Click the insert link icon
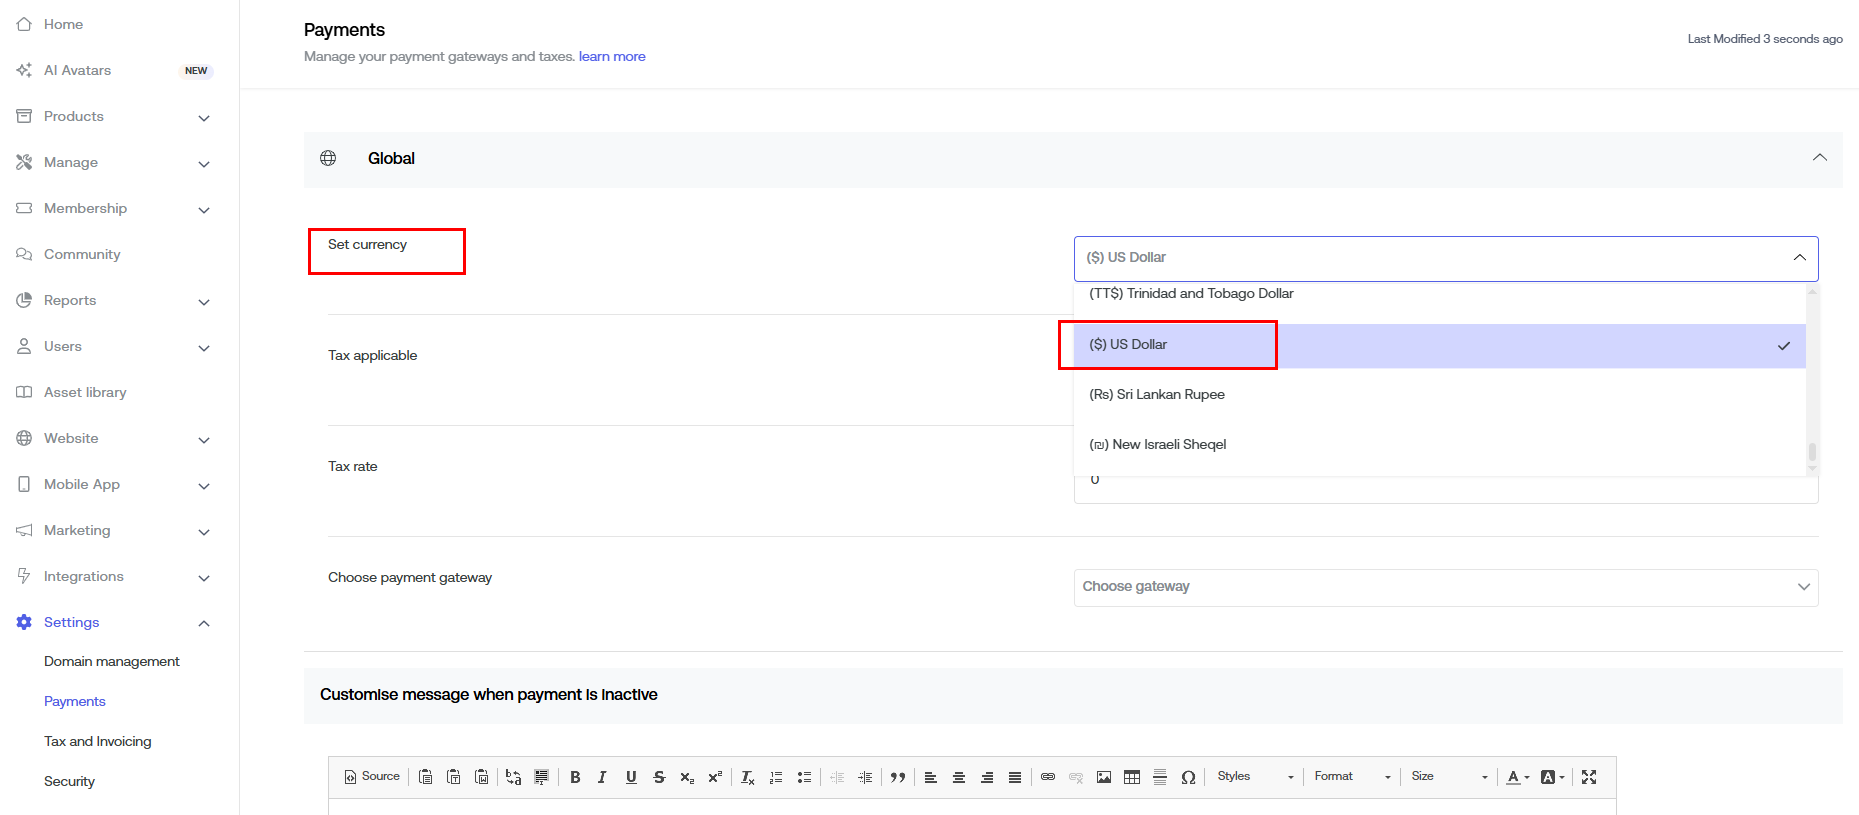The height and width of the screenshot is (815, 1859). tap(1048, 777)
